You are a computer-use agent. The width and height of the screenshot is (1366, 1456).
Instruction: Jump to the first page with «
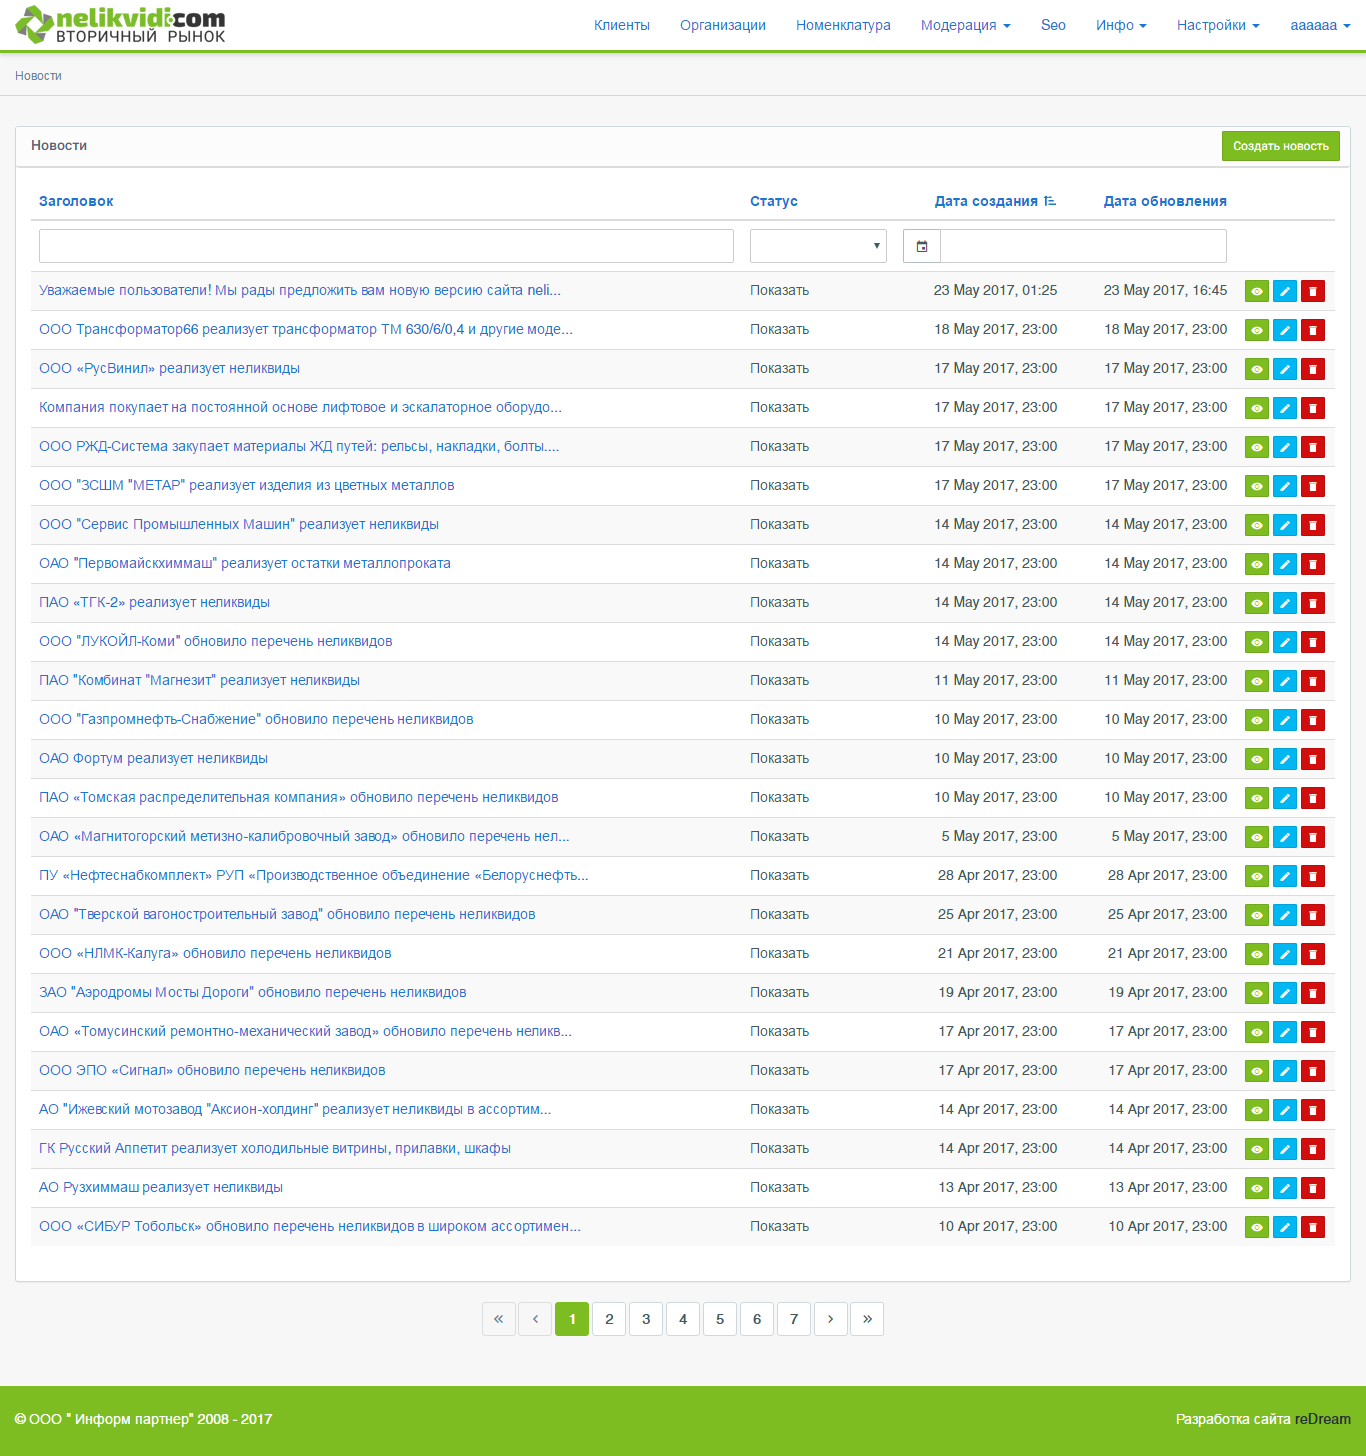point(498,1319)
